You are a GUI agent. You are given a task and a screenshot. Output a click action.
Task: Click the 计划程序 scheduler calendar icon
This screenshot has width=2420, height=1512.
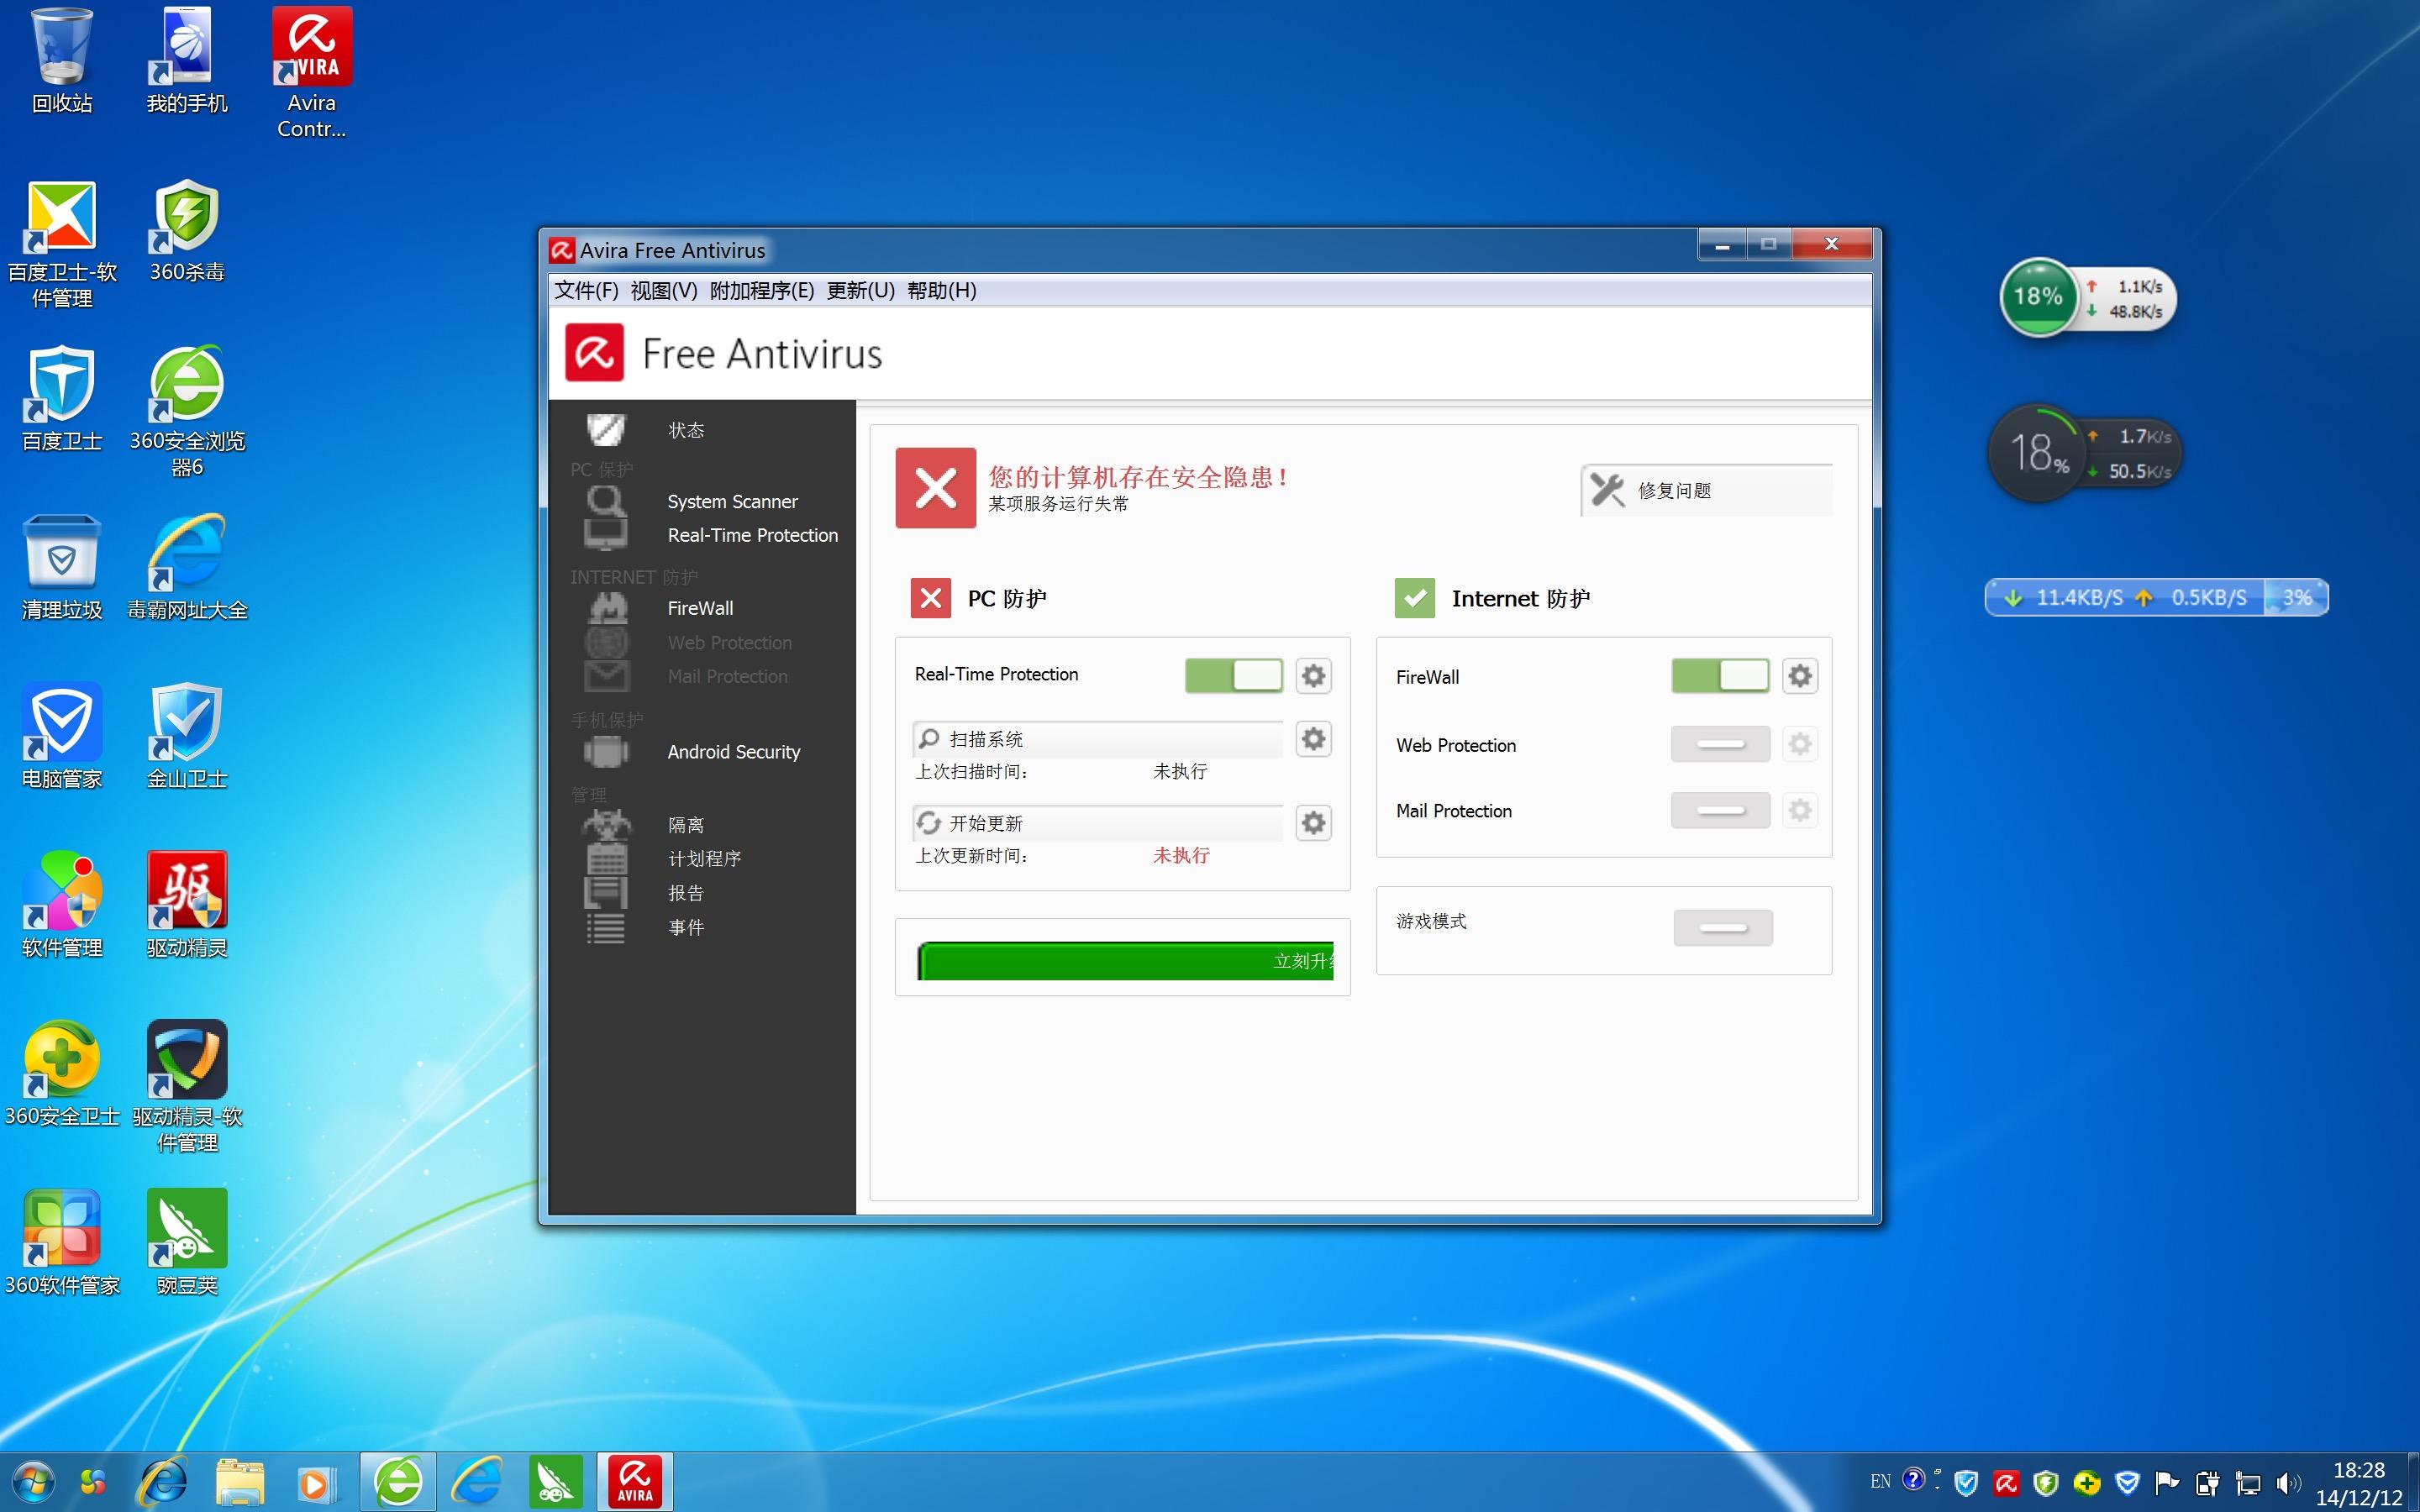pos(606,859)
